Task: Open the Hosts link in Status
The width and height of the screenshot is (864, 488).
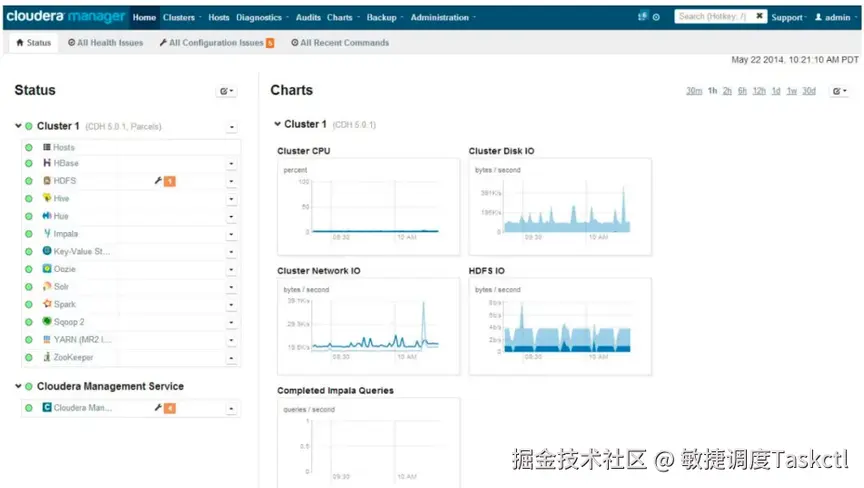Action: (64, 148)
